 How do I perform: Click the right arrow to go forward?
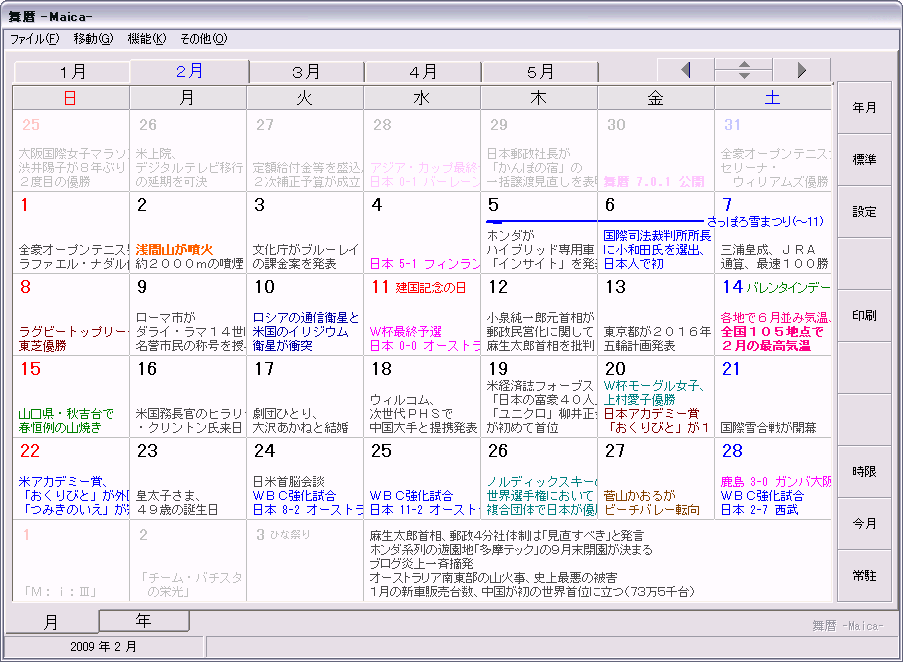coord(801,70)
